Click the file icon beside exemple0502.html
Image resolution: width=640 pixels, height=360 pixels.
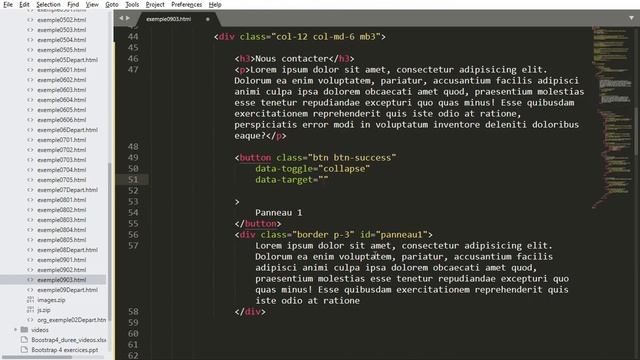tap(30, 20)
